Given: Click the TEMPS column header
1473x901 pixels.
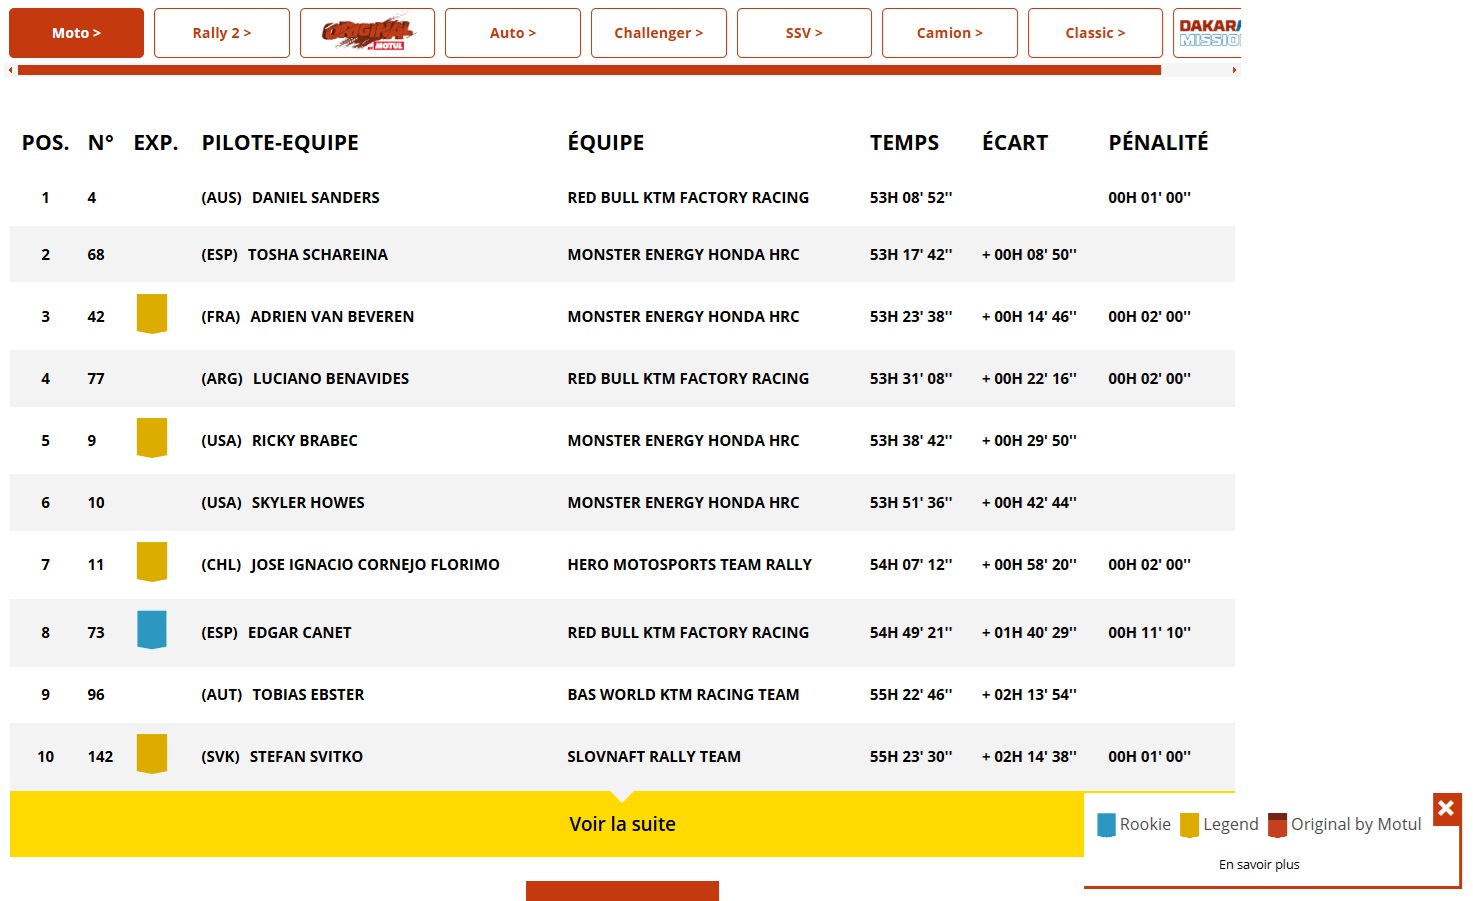Looking at the screenshot, I should [904, 143].
